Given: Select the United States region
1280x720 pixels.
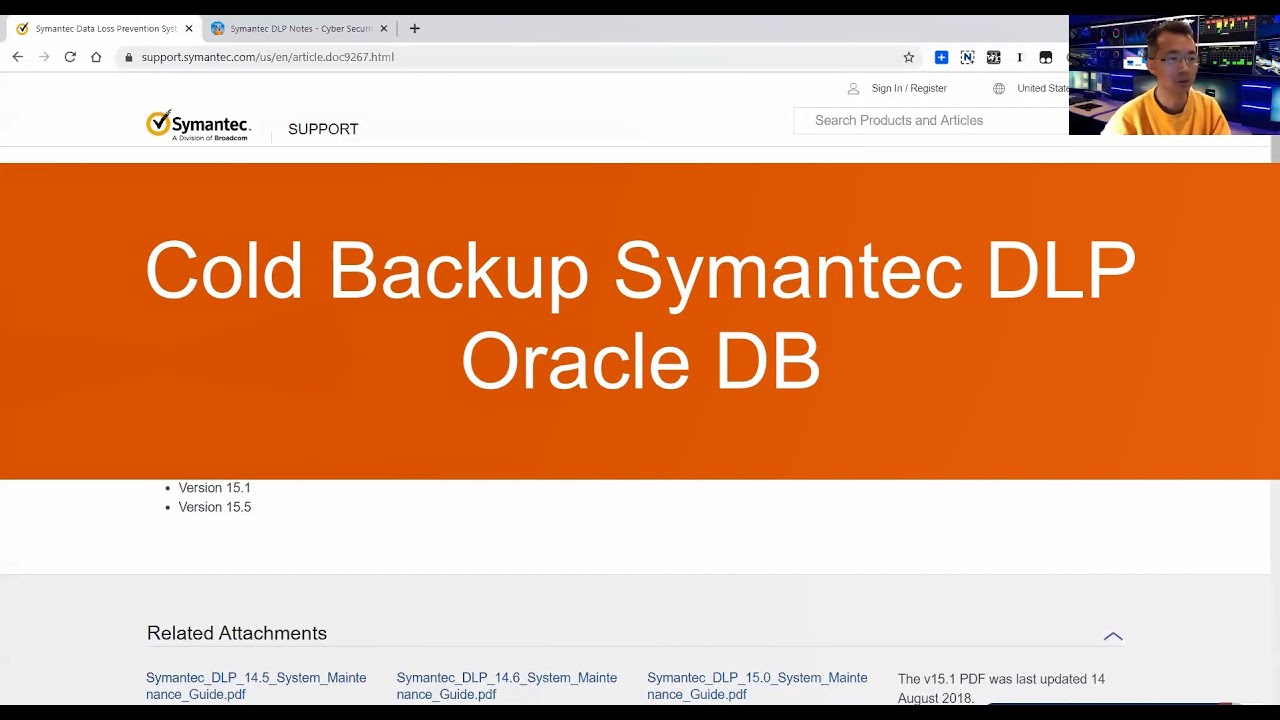Looking at the screenshot, I should (1043, 88).
